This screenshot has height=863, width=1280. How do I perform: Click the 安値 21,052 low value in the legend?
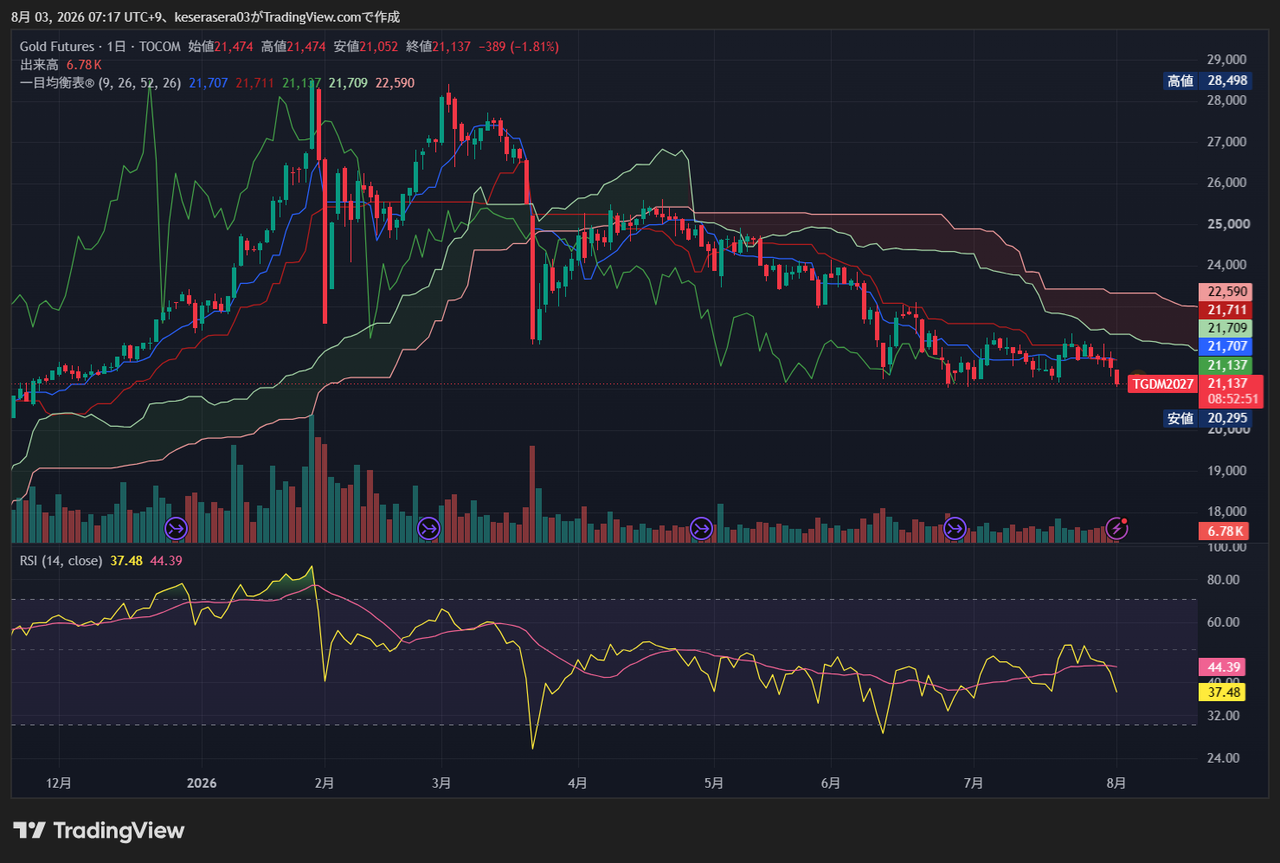tap(366, 47)
